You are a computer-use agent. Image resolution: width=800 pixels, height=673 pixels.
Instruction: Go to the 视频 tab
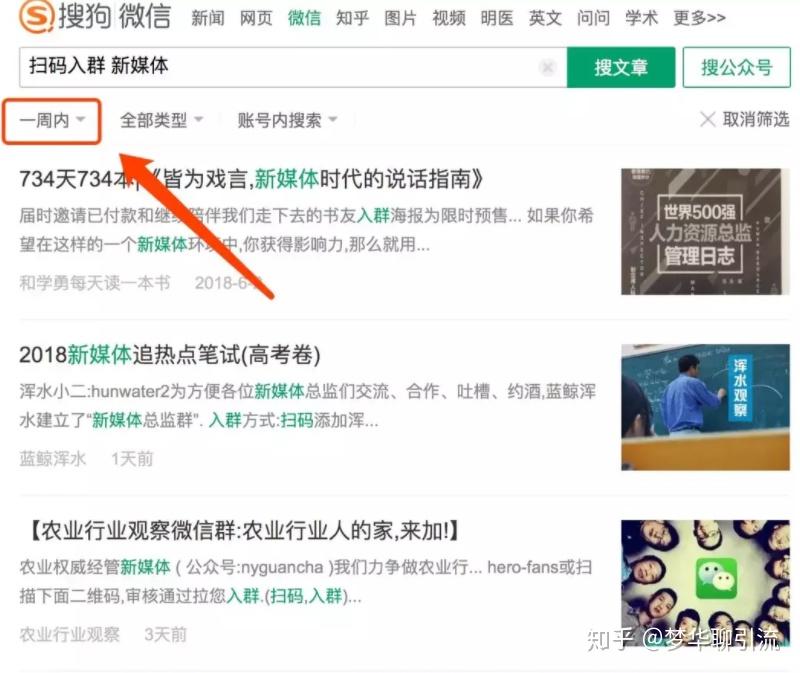click(448, 18)
